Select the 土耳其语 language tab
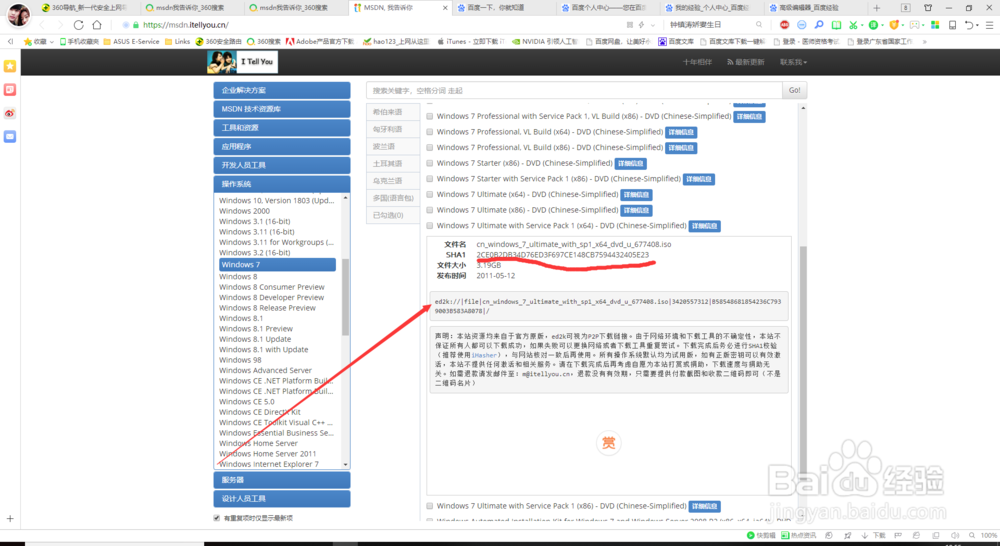 (x=393, y=163)
